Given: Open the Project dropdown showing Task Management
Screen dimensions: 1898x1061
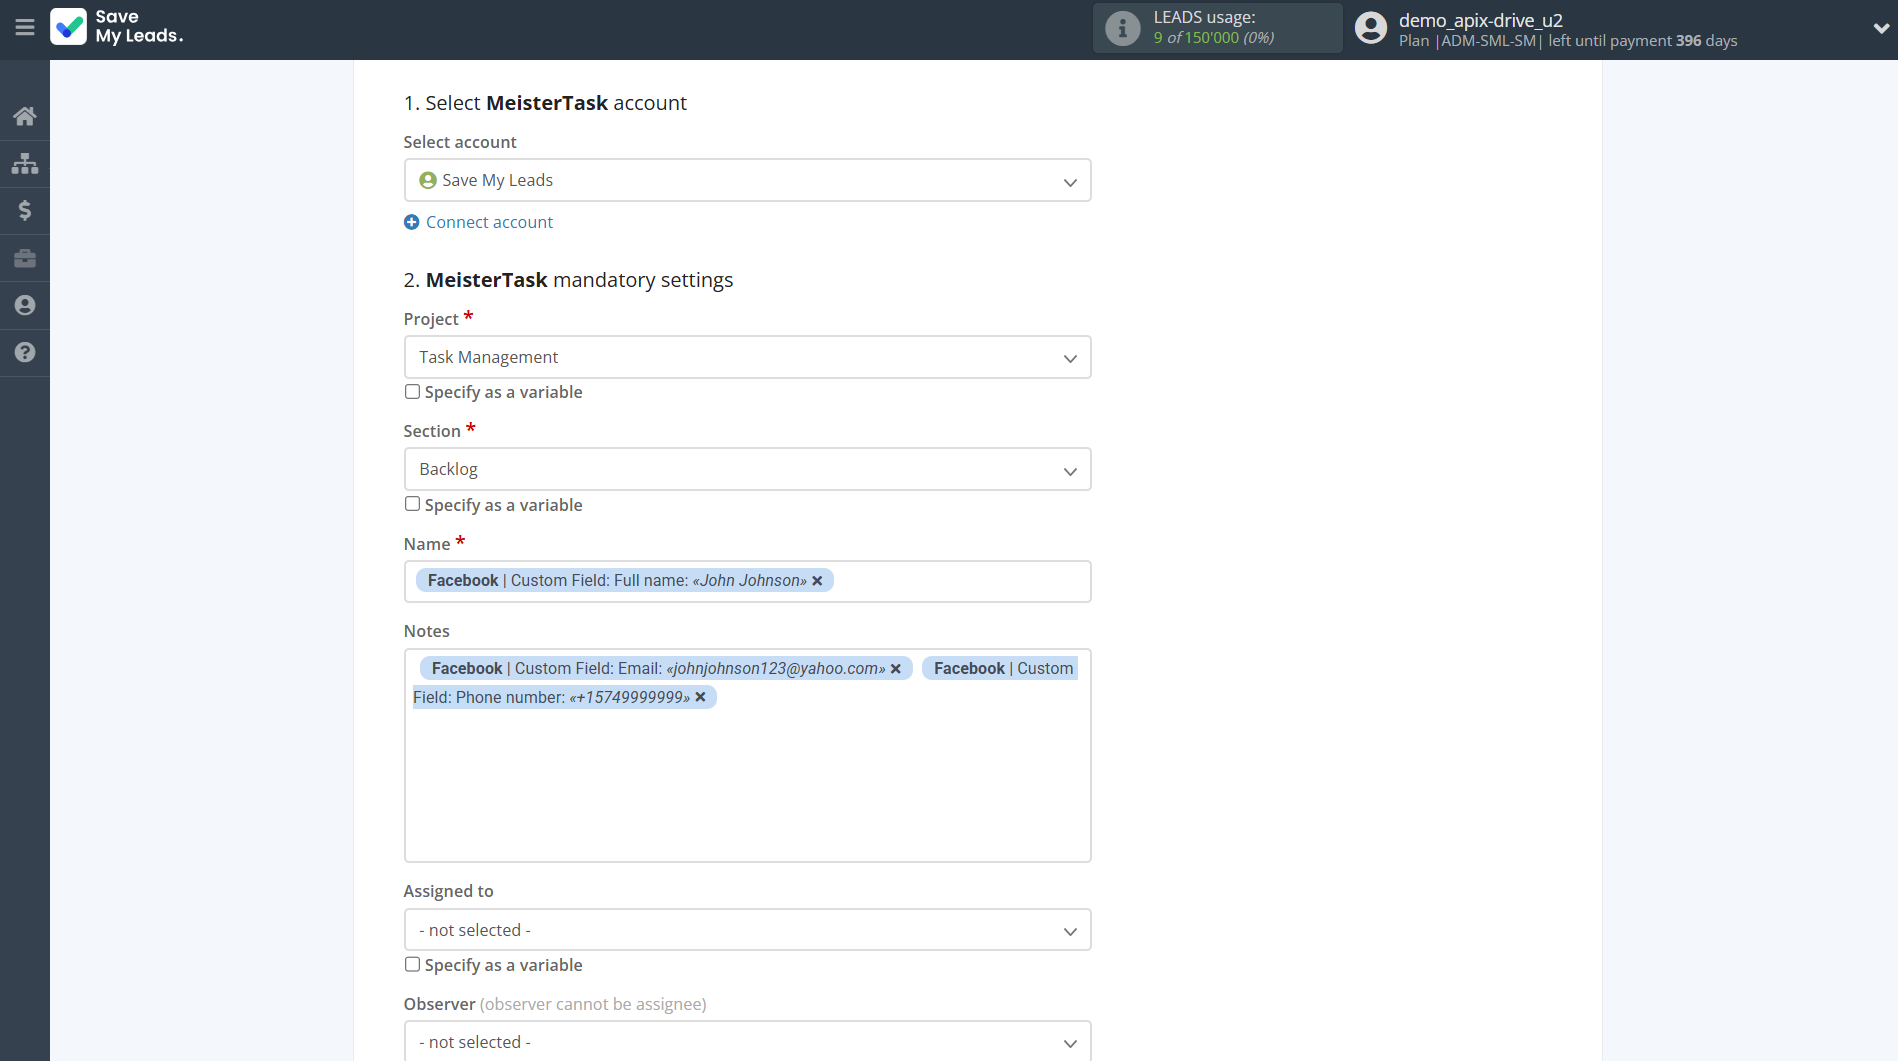Looking at the screenshot, I should click(747, 357).
